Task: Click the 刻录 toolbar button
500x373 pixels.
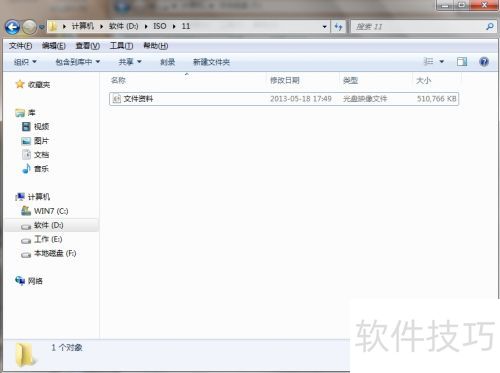Action: tap(167, 62)
